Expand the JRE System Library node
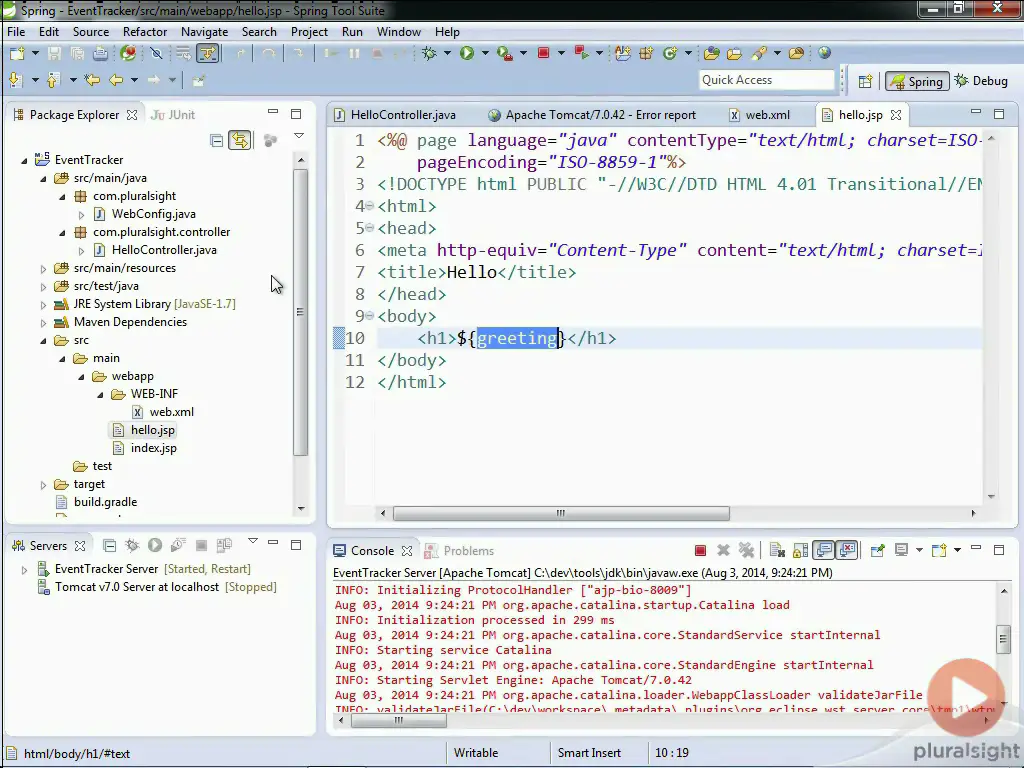This screenshot has width=1024, height=768. pos(43,304)
